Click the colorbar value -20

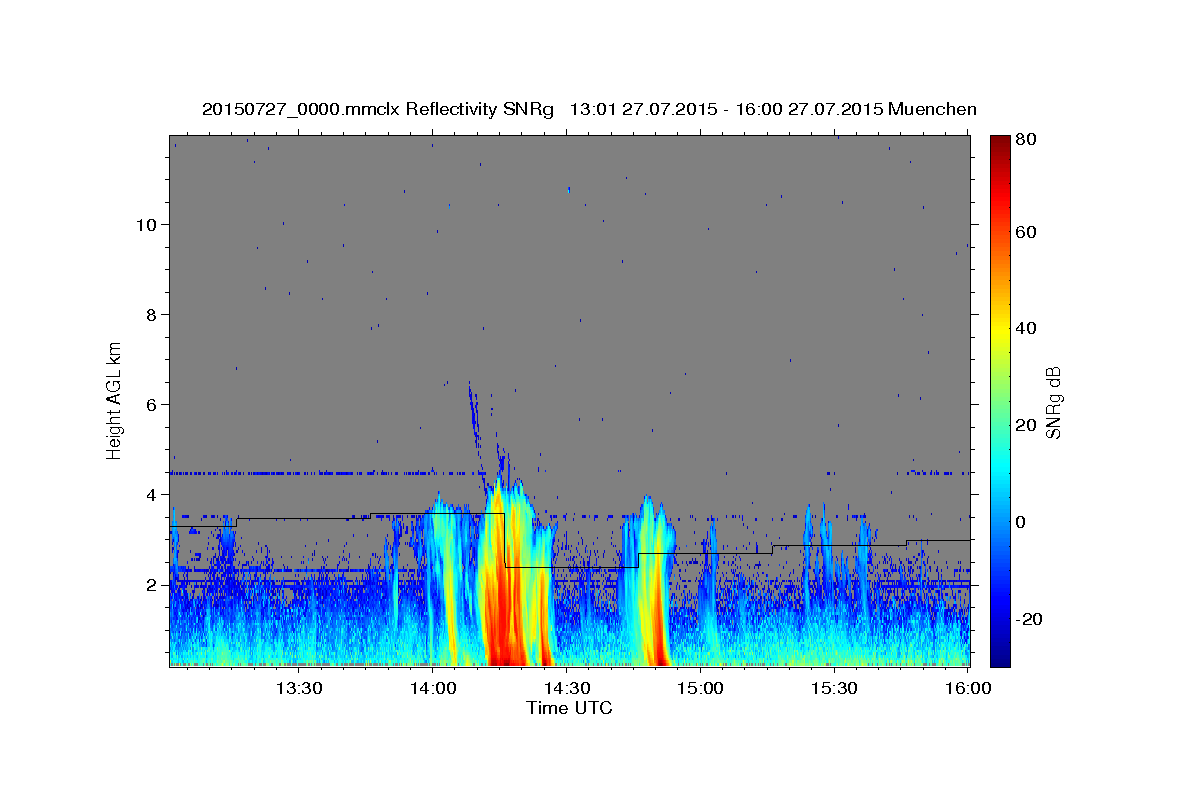[1029, 618]
